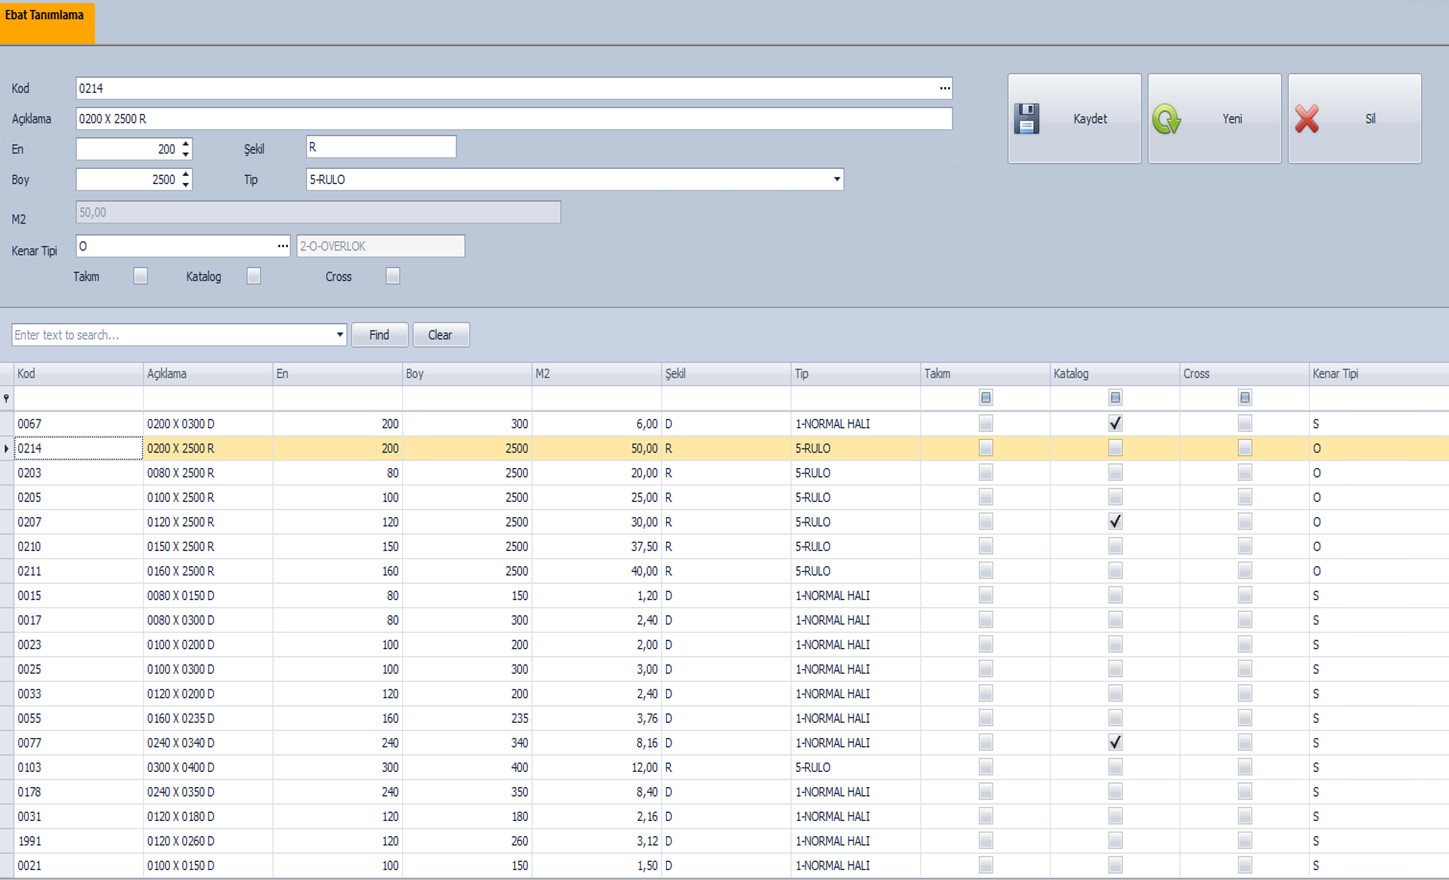Toggle the Katalog column filter checkbox
The image size is (1449, 880).
(1115, 398)
